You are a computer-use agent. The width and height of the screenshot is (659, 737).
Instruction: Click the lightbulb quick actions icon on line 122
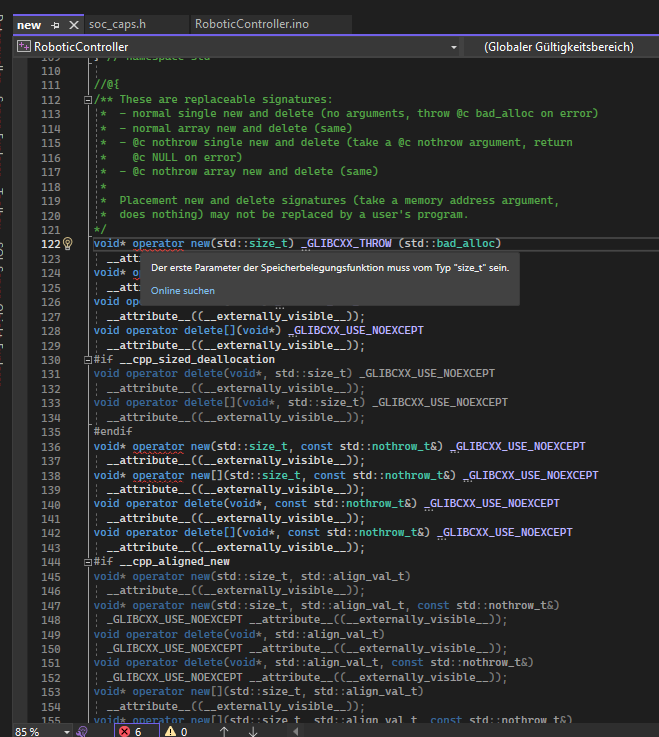[x=68, y=243]
